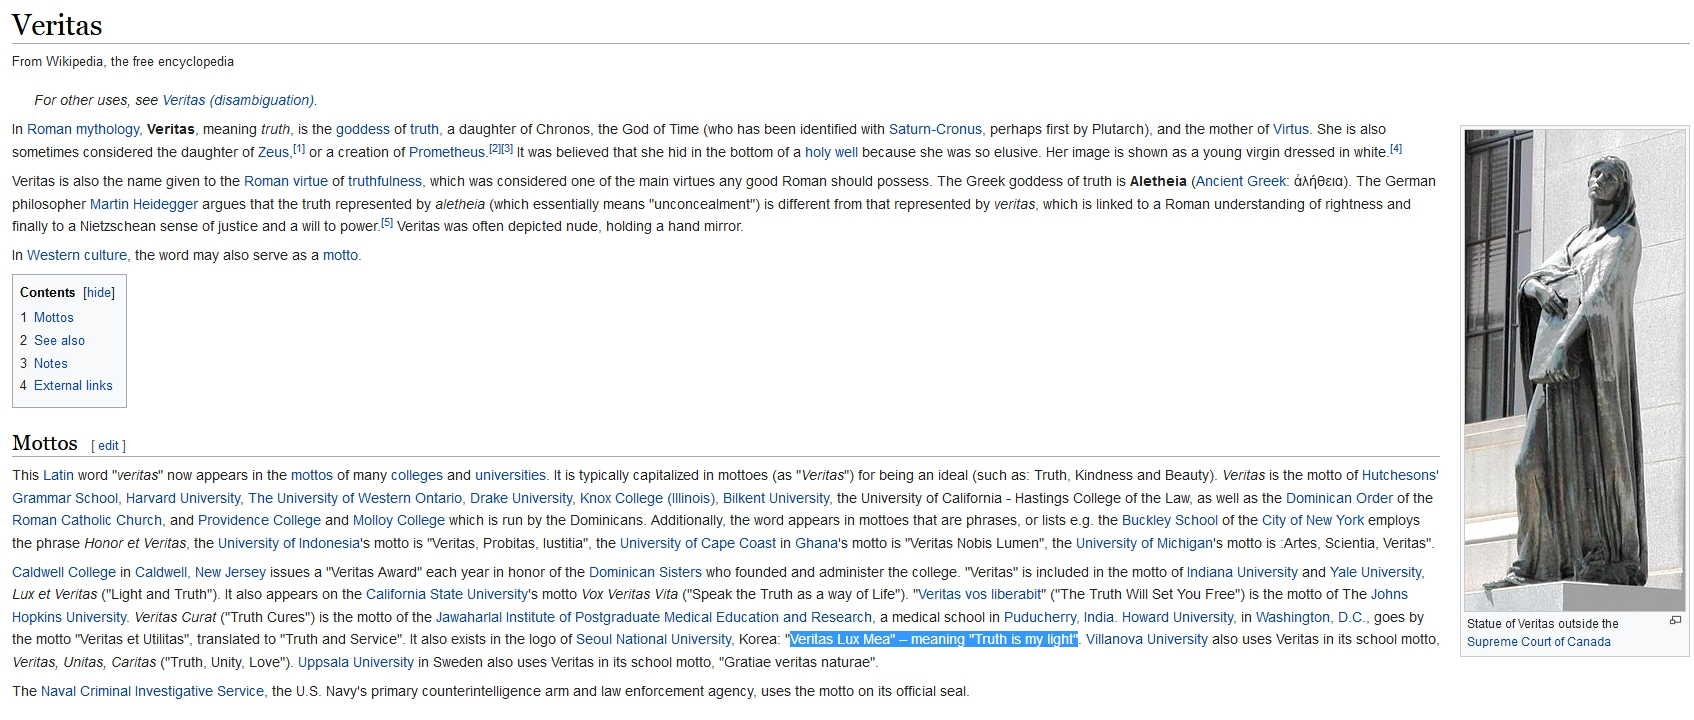
Task: Open the goddess link
Action: click(x=363, y=130)
